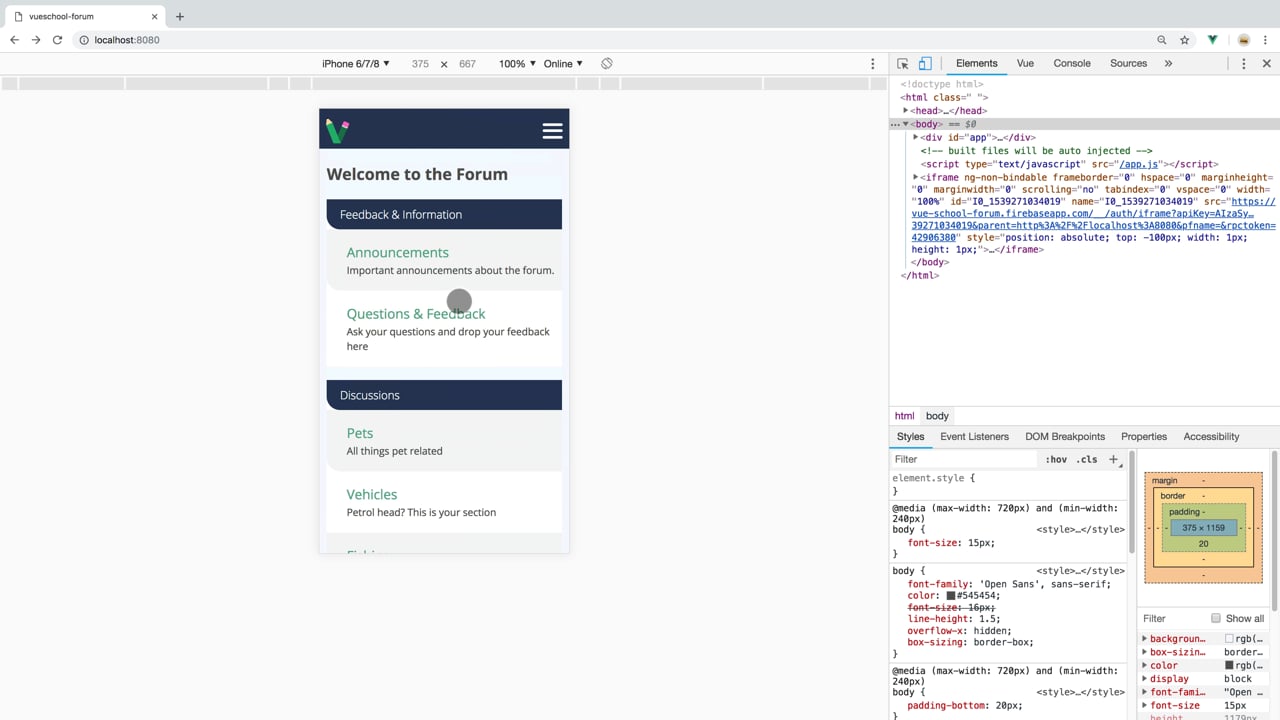Expand the computed font-size property
This screenshot has height=720, width=1280.
1145,705
